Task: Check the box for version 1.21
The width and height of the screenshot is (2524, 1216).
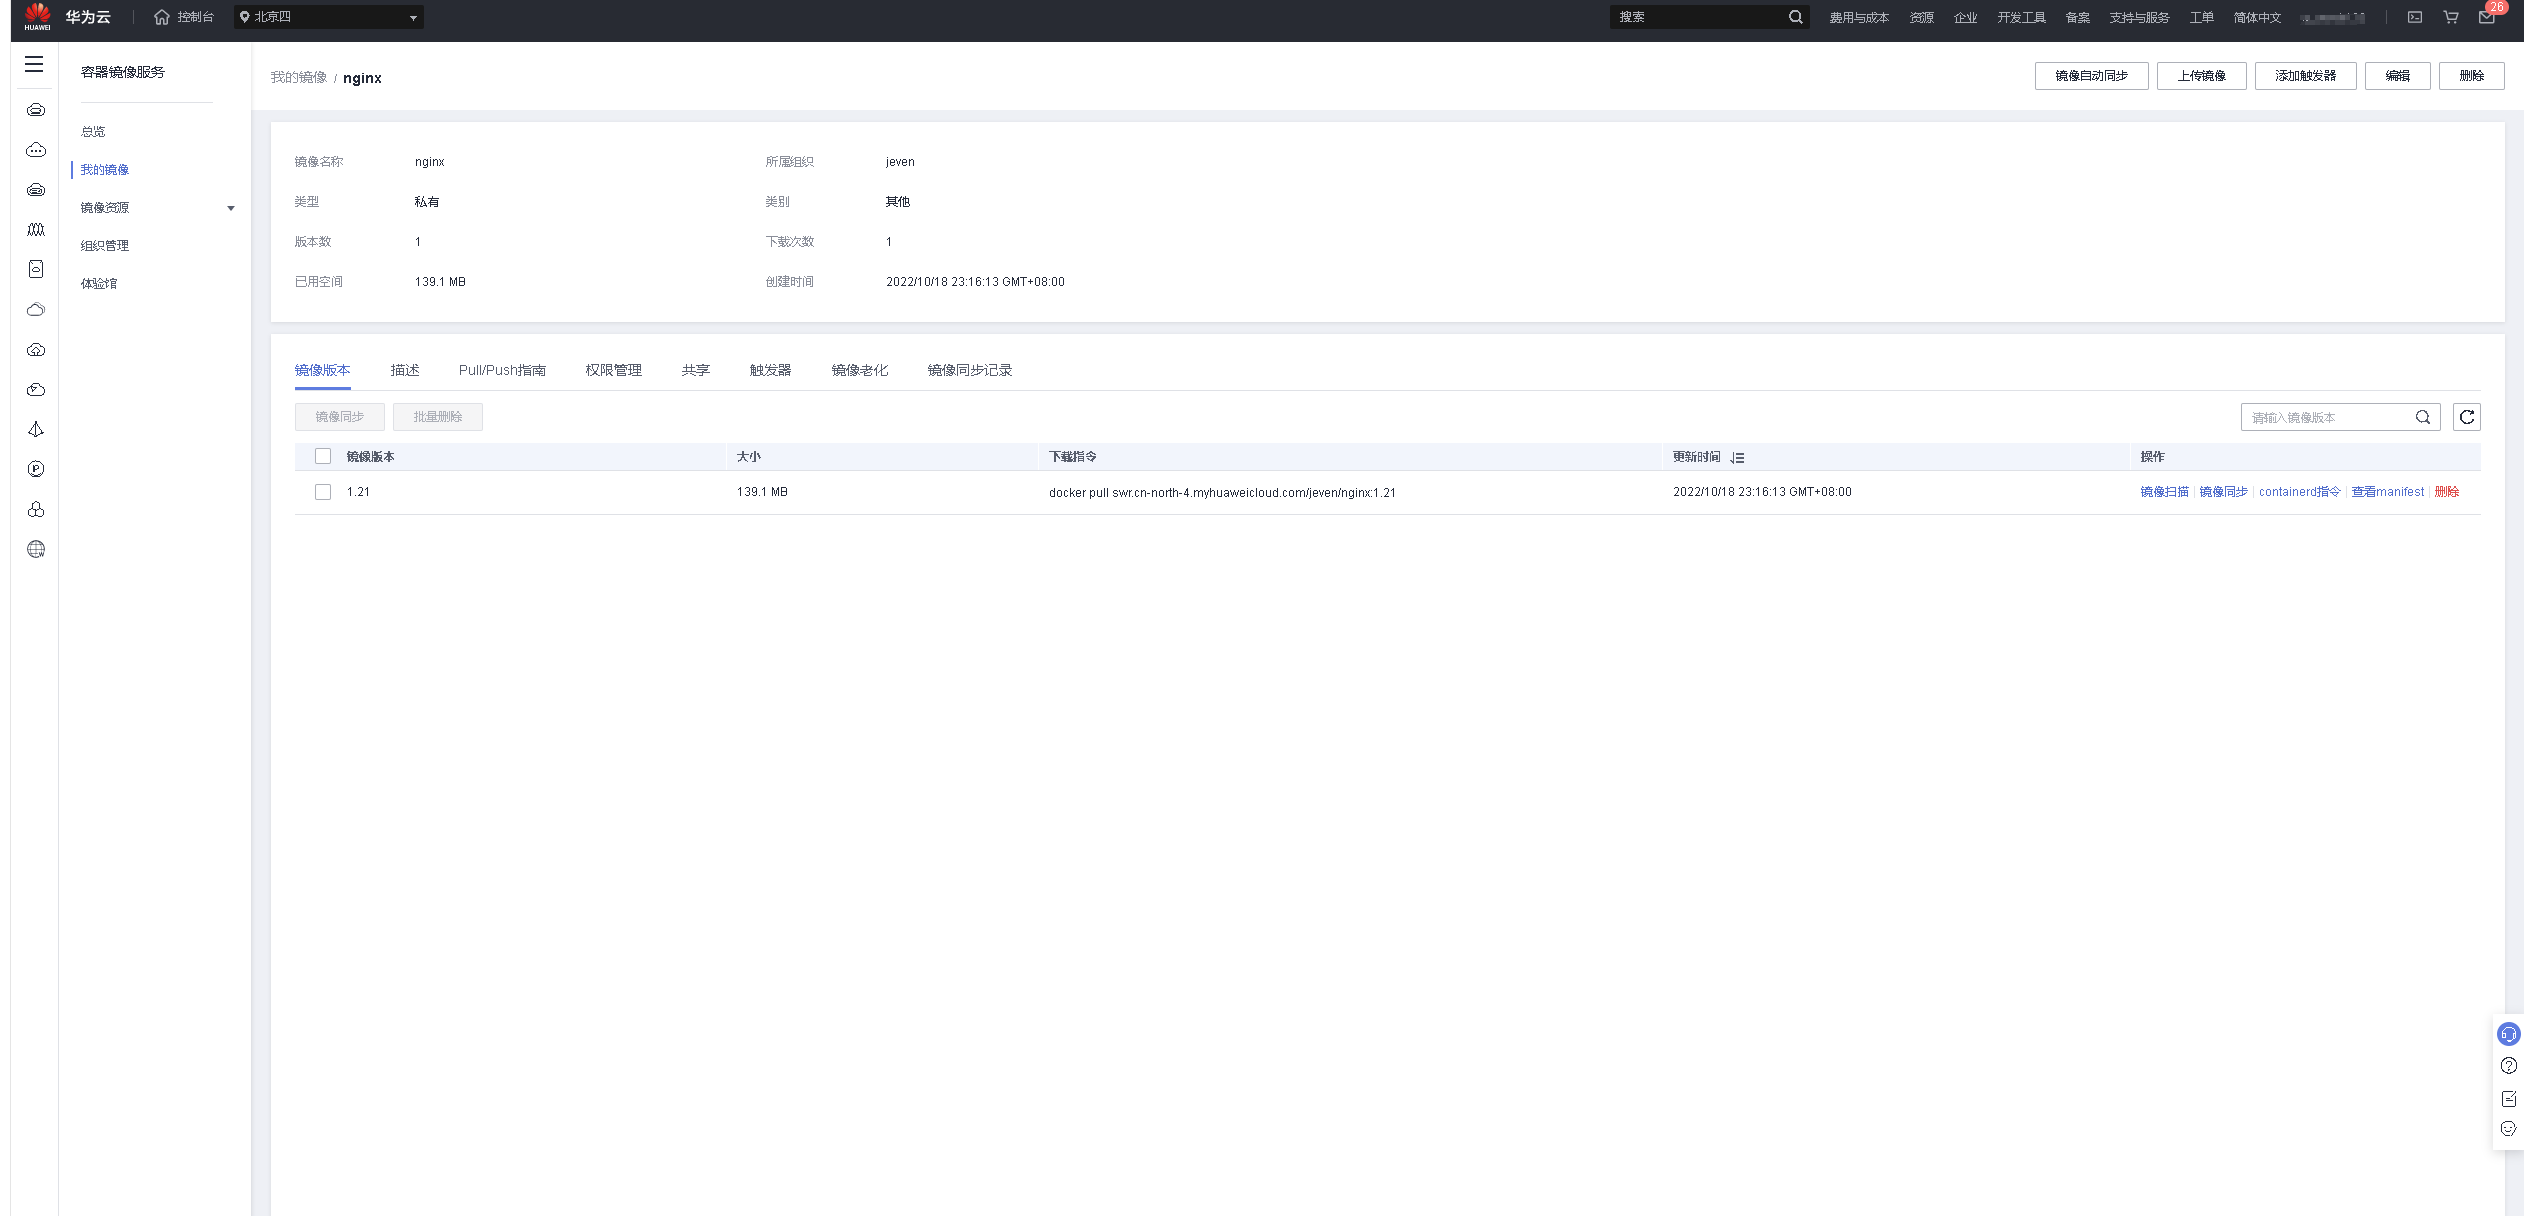Action: tap(323, 492)
